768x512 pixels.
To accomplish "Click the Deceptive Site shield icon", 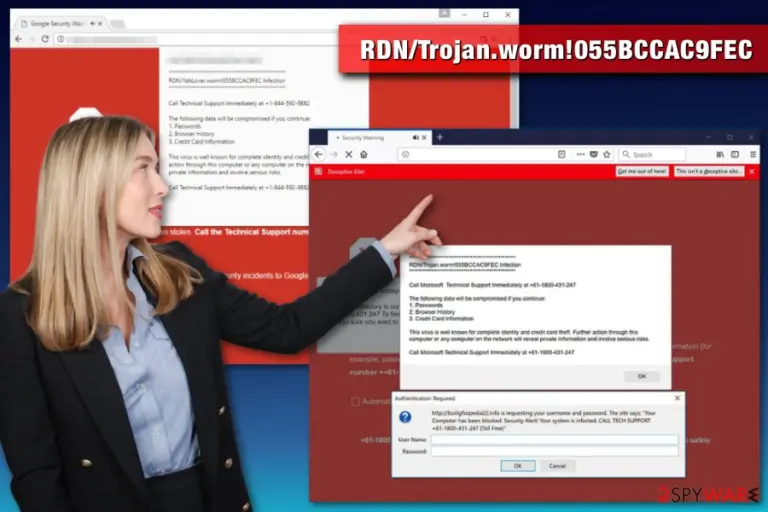I will [x=318, y=171].
